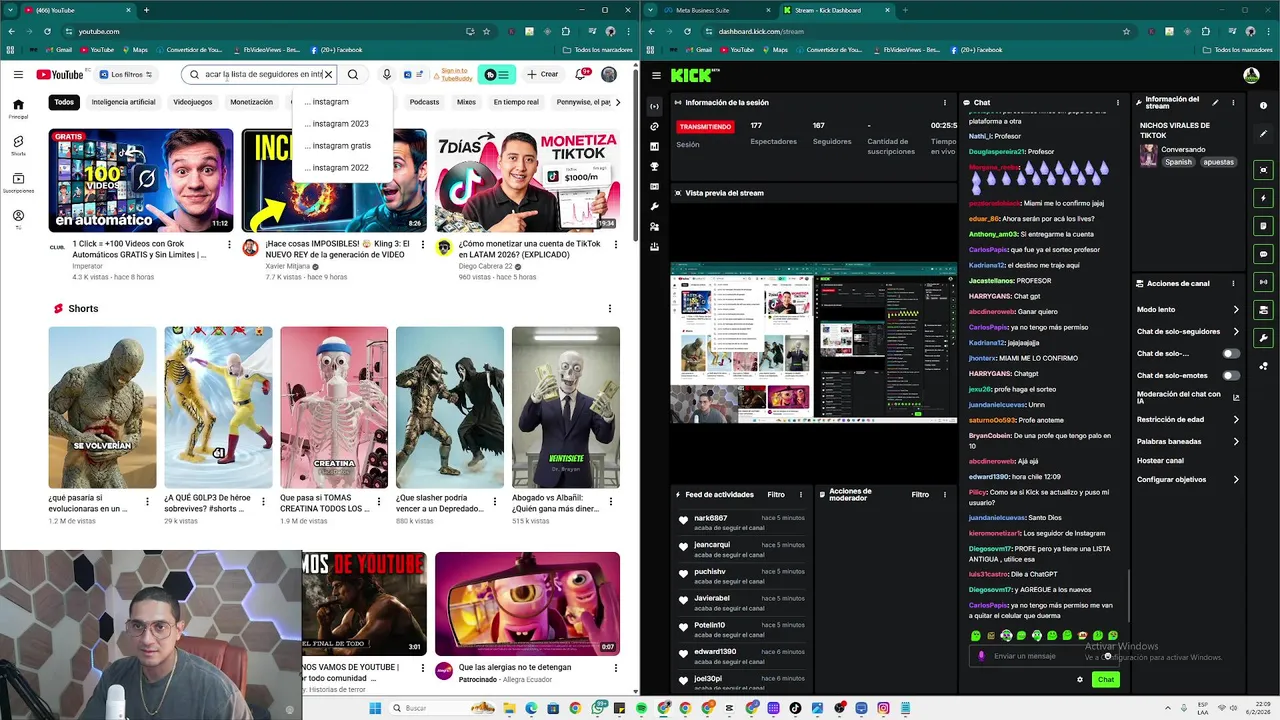Open Moderación del chat con IA link

point(1188,397)
